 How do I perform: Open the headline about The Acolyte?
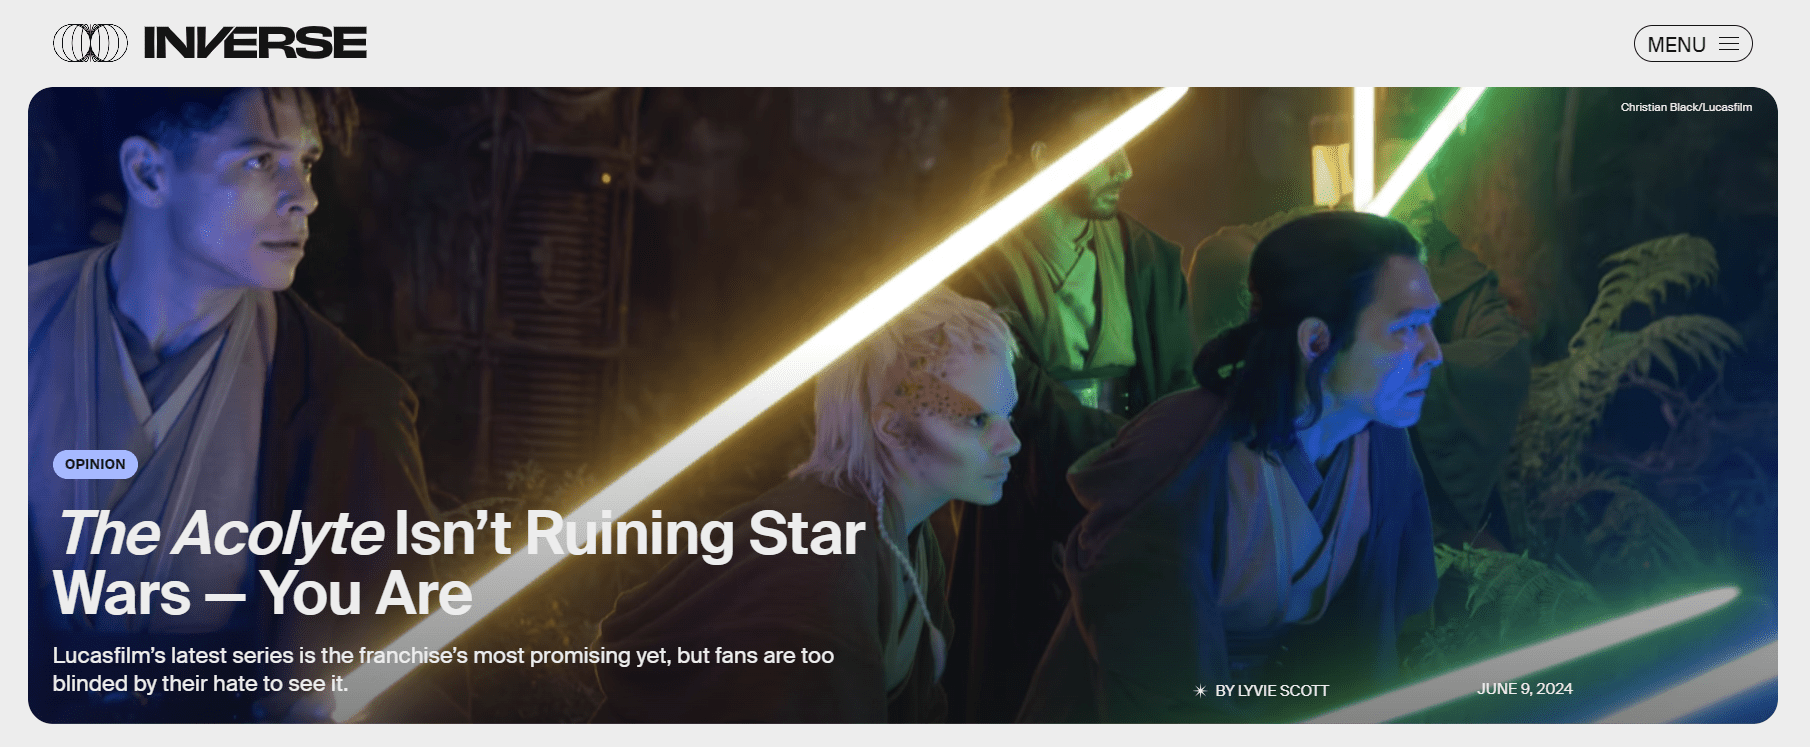[459, 563]
